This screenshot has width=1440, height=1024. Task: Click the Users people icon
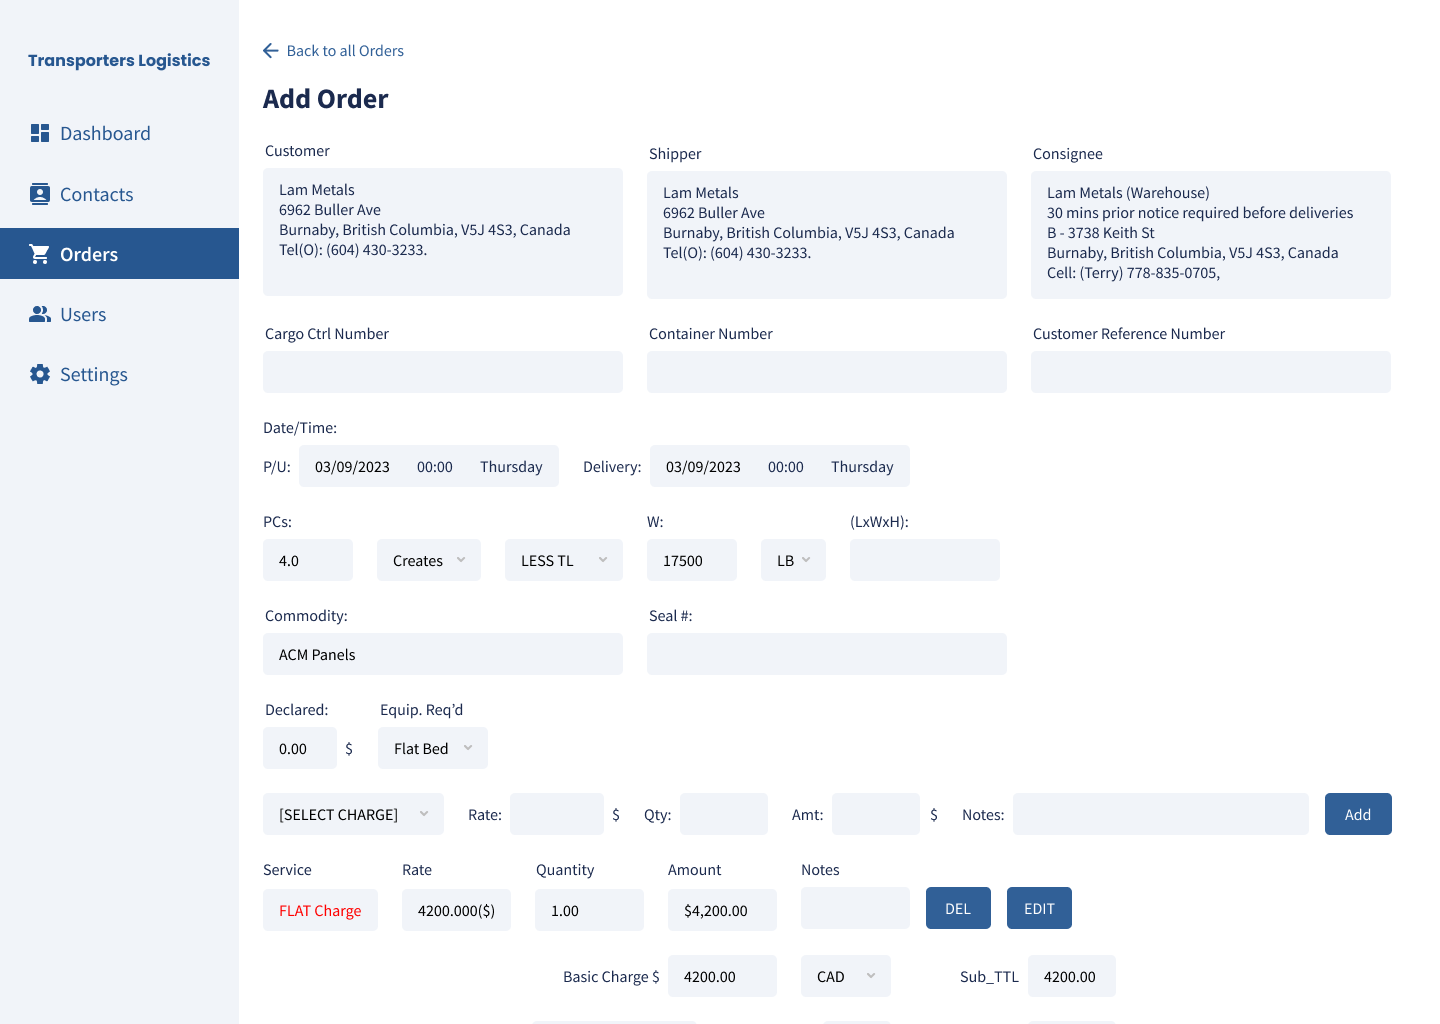click(40, 313)
